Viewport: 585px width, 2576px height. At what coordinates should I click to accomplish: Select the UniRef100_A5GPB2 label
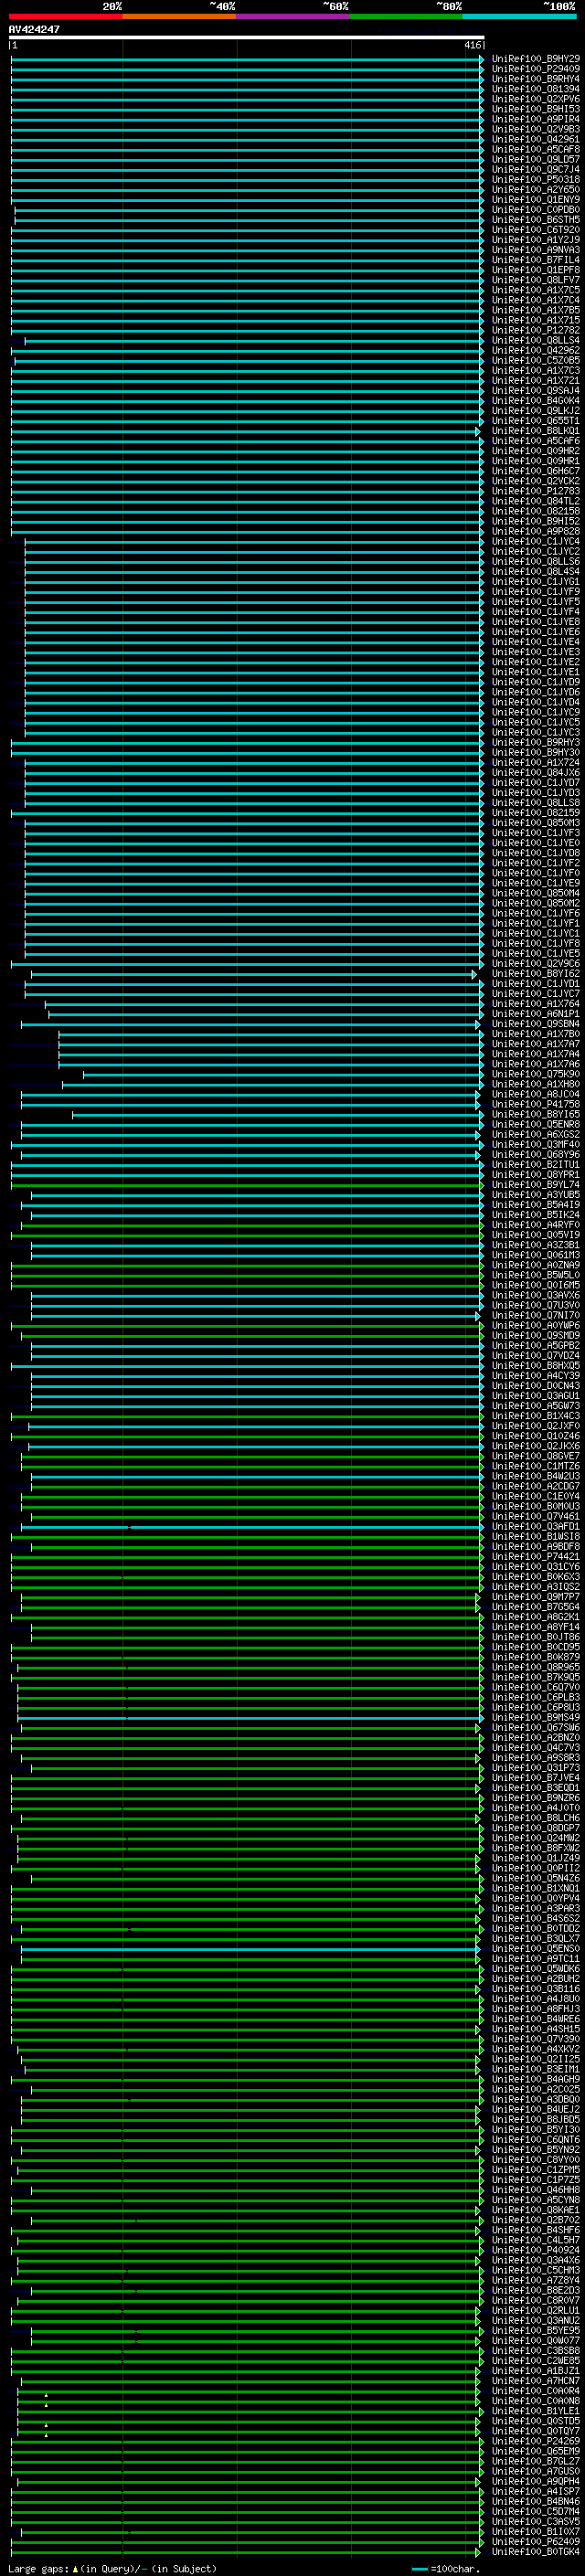pyautogui.click(x=536, y=1345)
